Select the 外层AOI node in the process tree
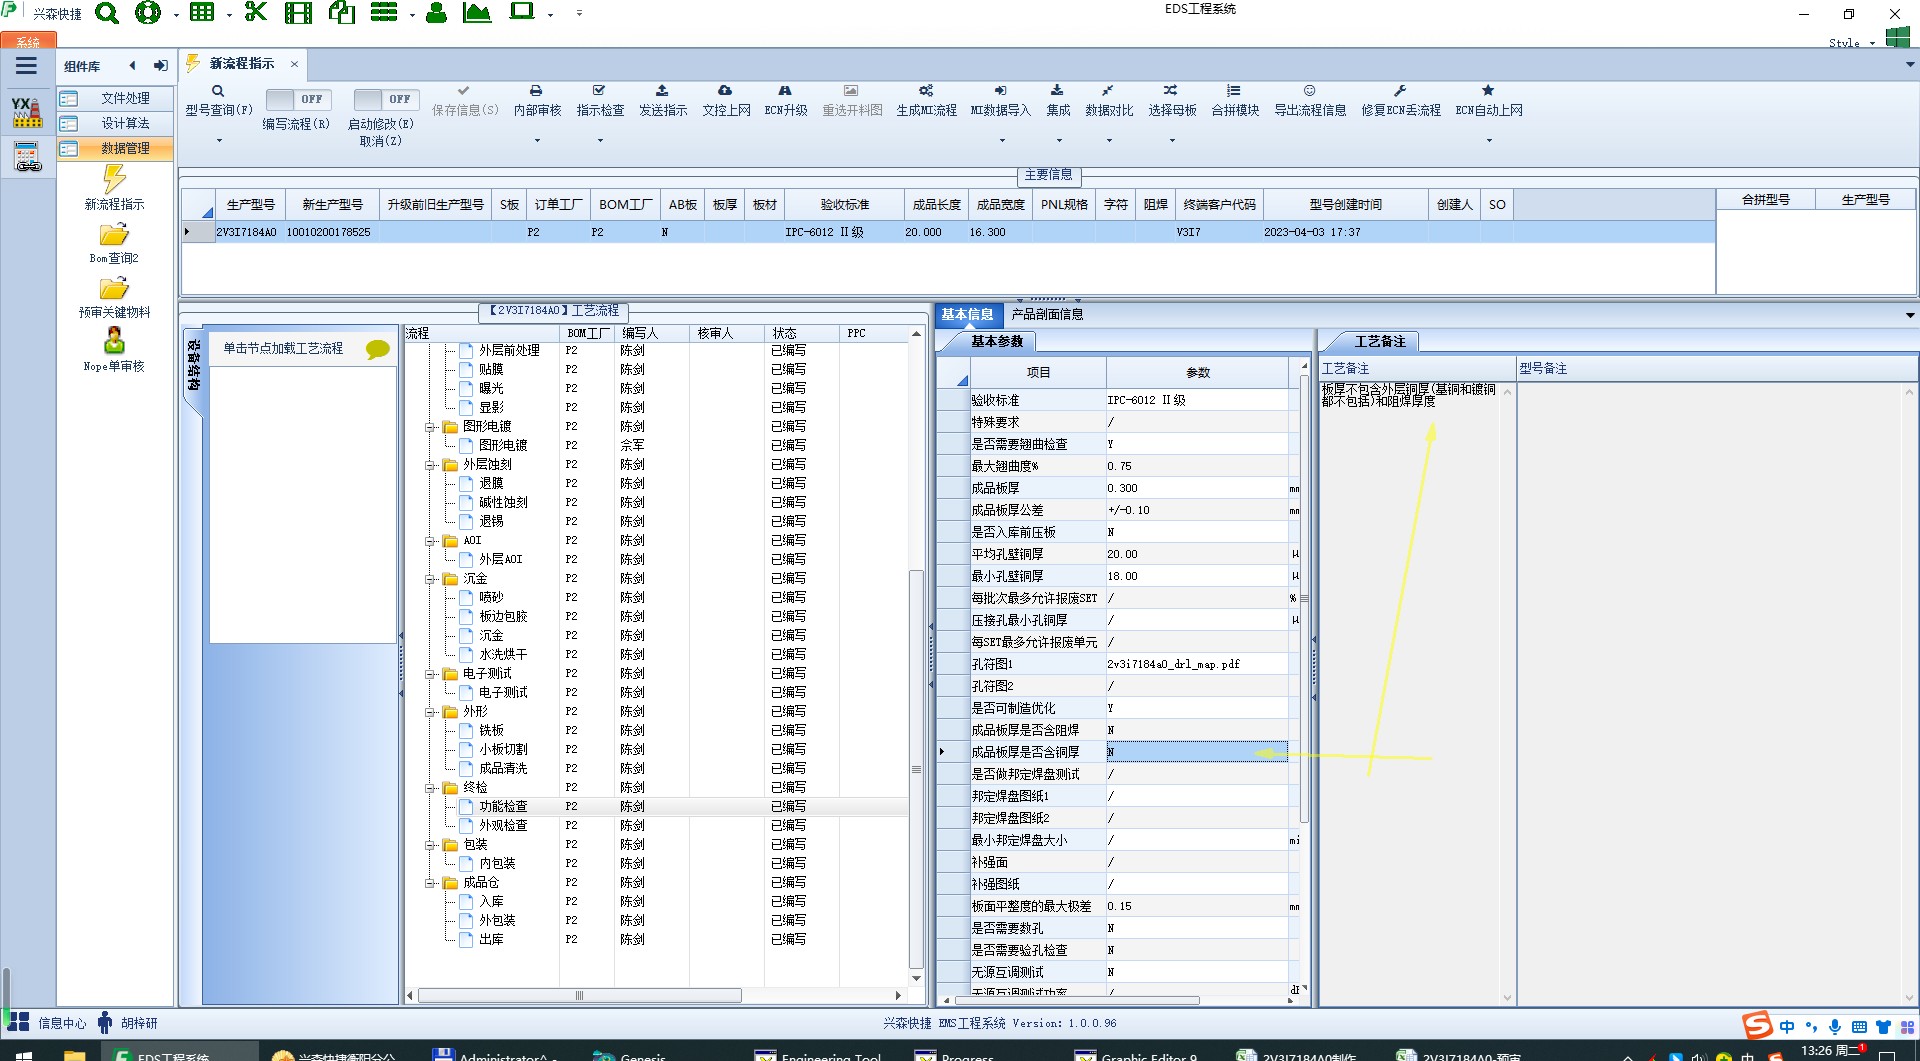Image resolution: width=1920 pixels, height=1061 pixels. point(500,559)
